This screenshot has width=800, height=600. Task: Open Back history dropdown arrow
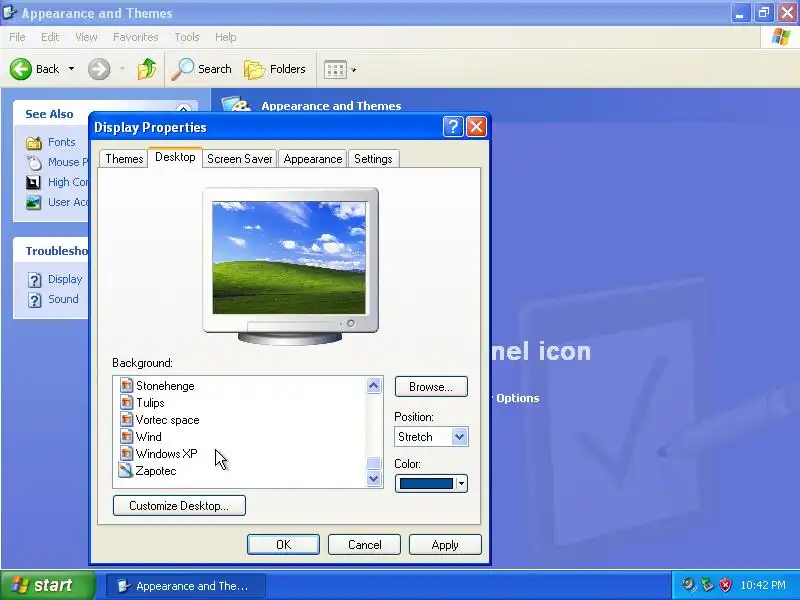click(x=71, y=68)
